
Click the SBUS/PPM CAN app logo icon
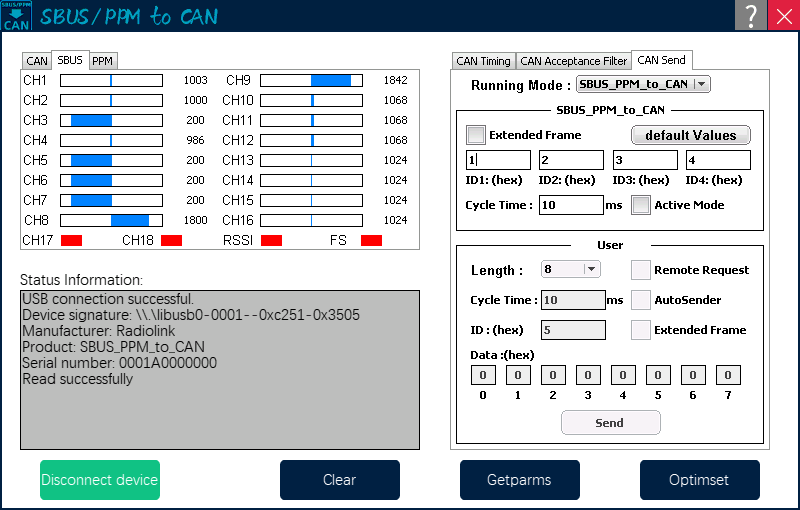(x=16, y=15)
